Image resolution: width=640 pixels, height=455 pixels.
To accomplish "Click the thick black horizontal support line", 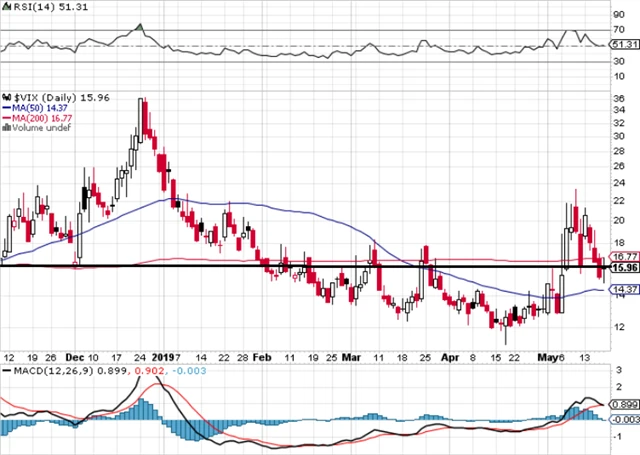I will (x=300, y=266).
